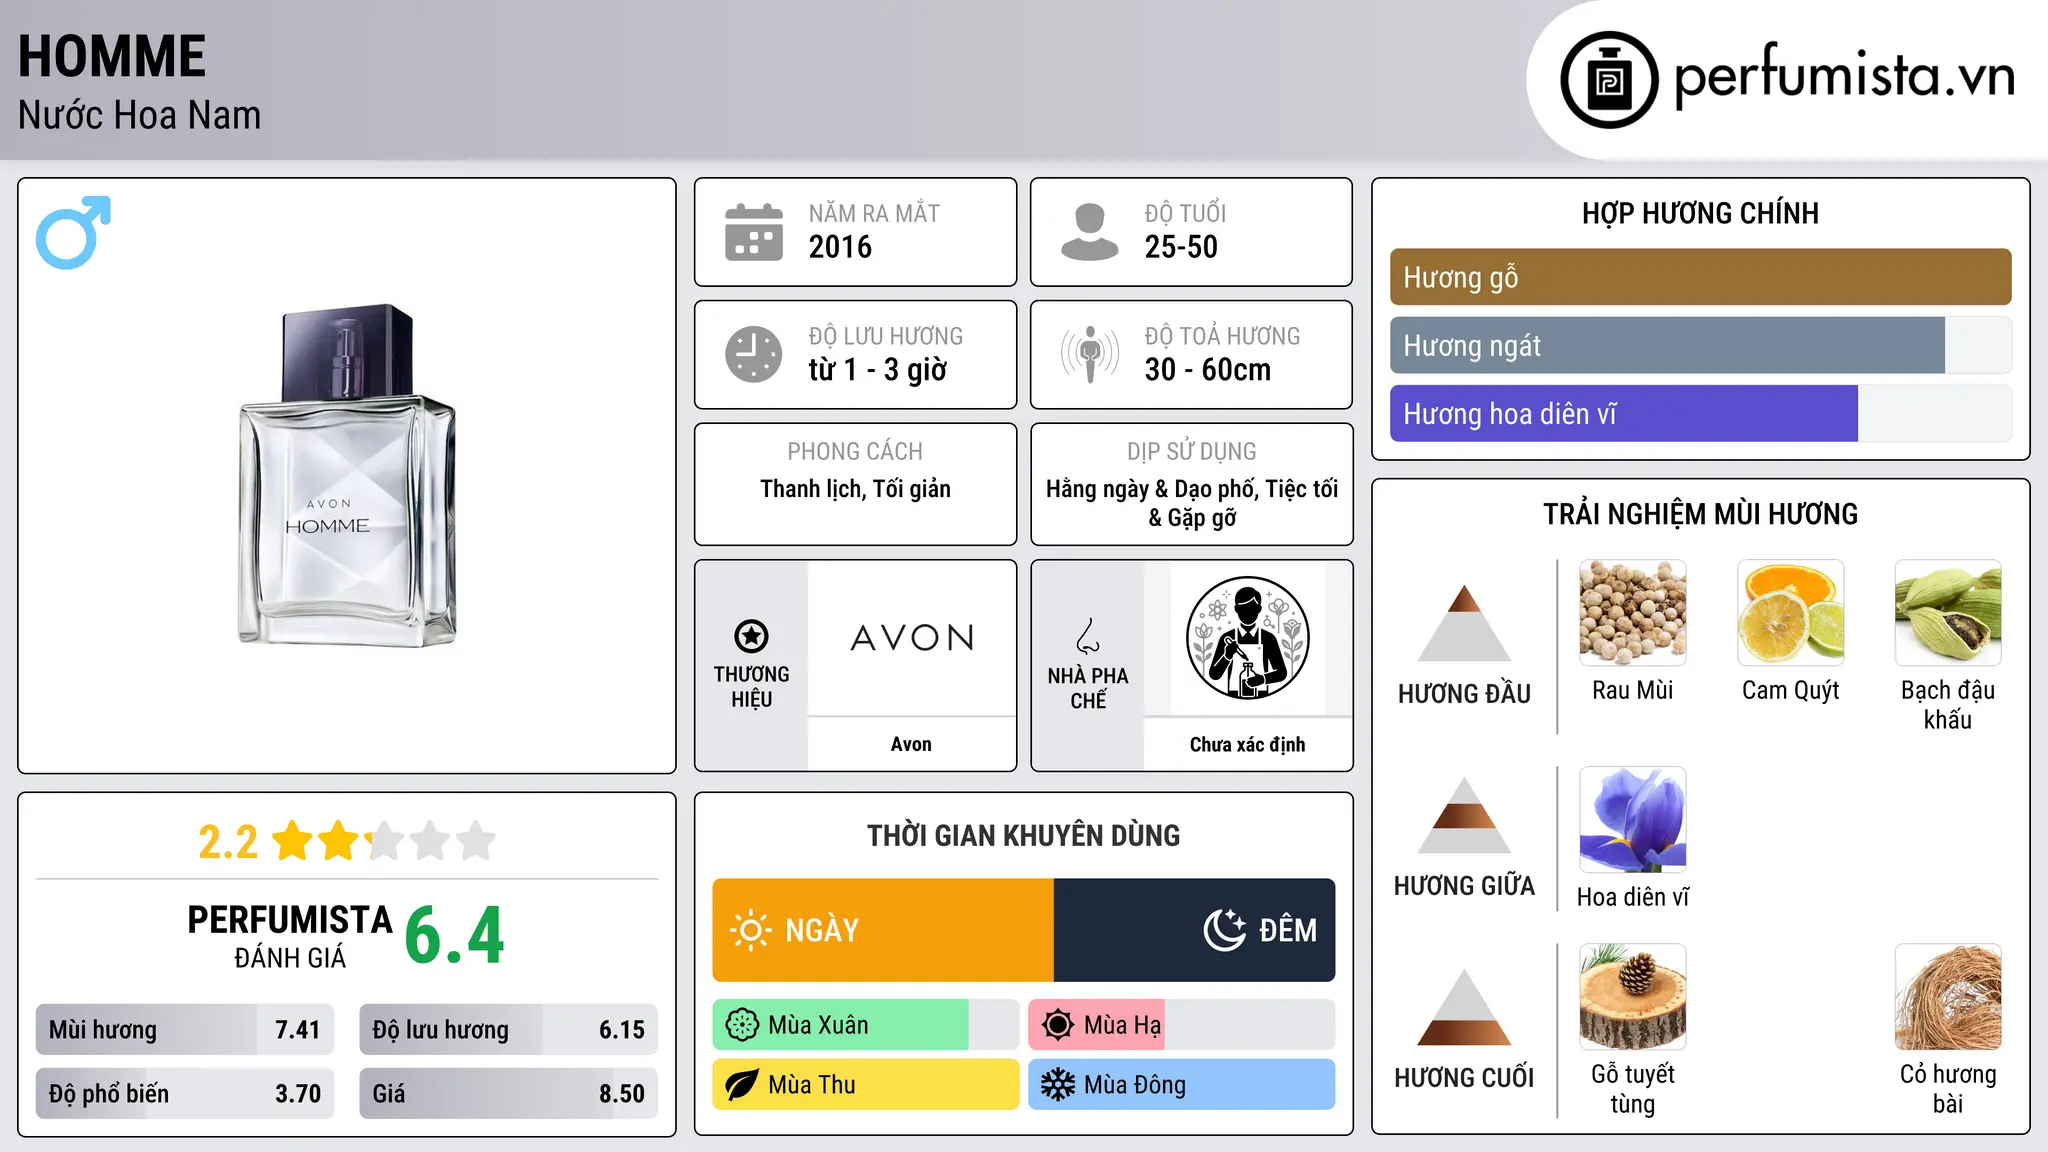Click the Trải nghiệm mùi hương heading
Image resolution: width=2048 pixels, height=1152 pixels.
pyautogui.click(x=1700, y=514)
